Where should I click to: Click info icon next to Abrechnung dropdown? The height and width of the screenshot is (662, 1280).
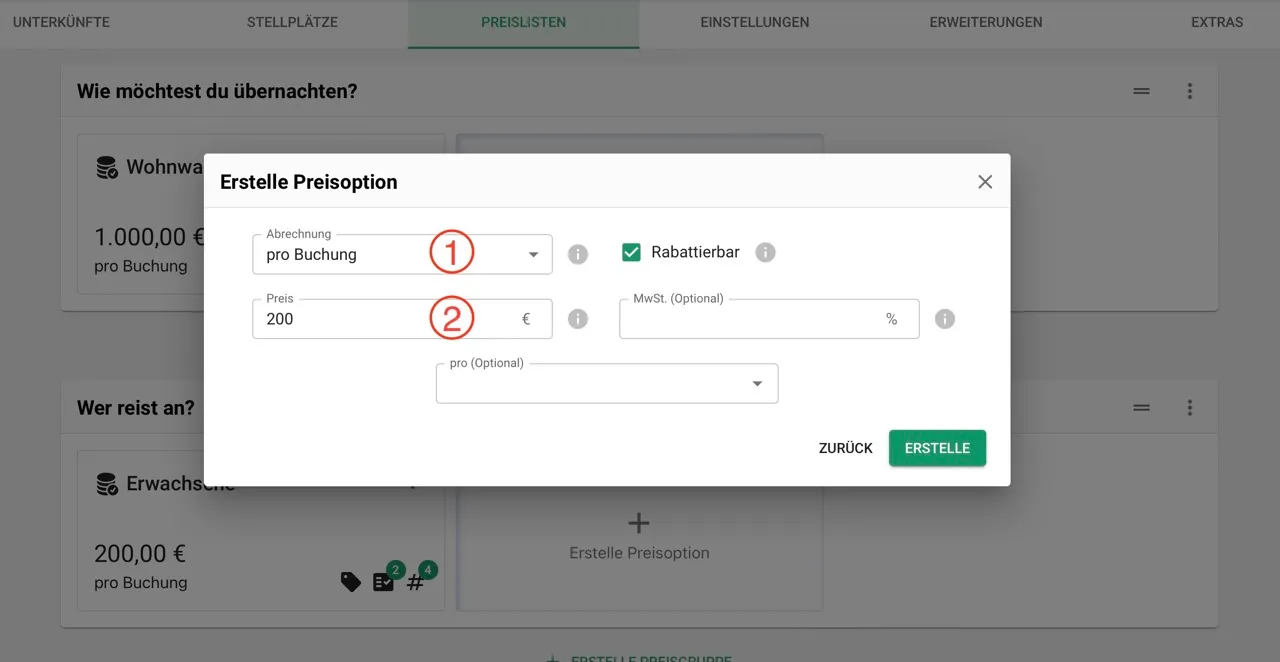coord(578,254)
